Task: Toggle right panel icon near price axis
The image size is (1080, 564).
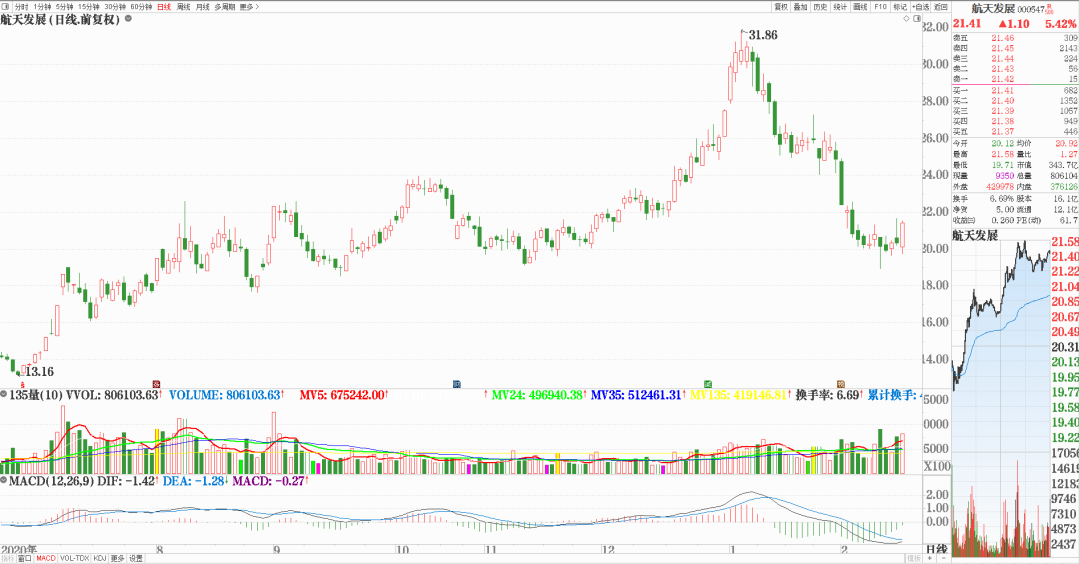Action: click(917, 19)
